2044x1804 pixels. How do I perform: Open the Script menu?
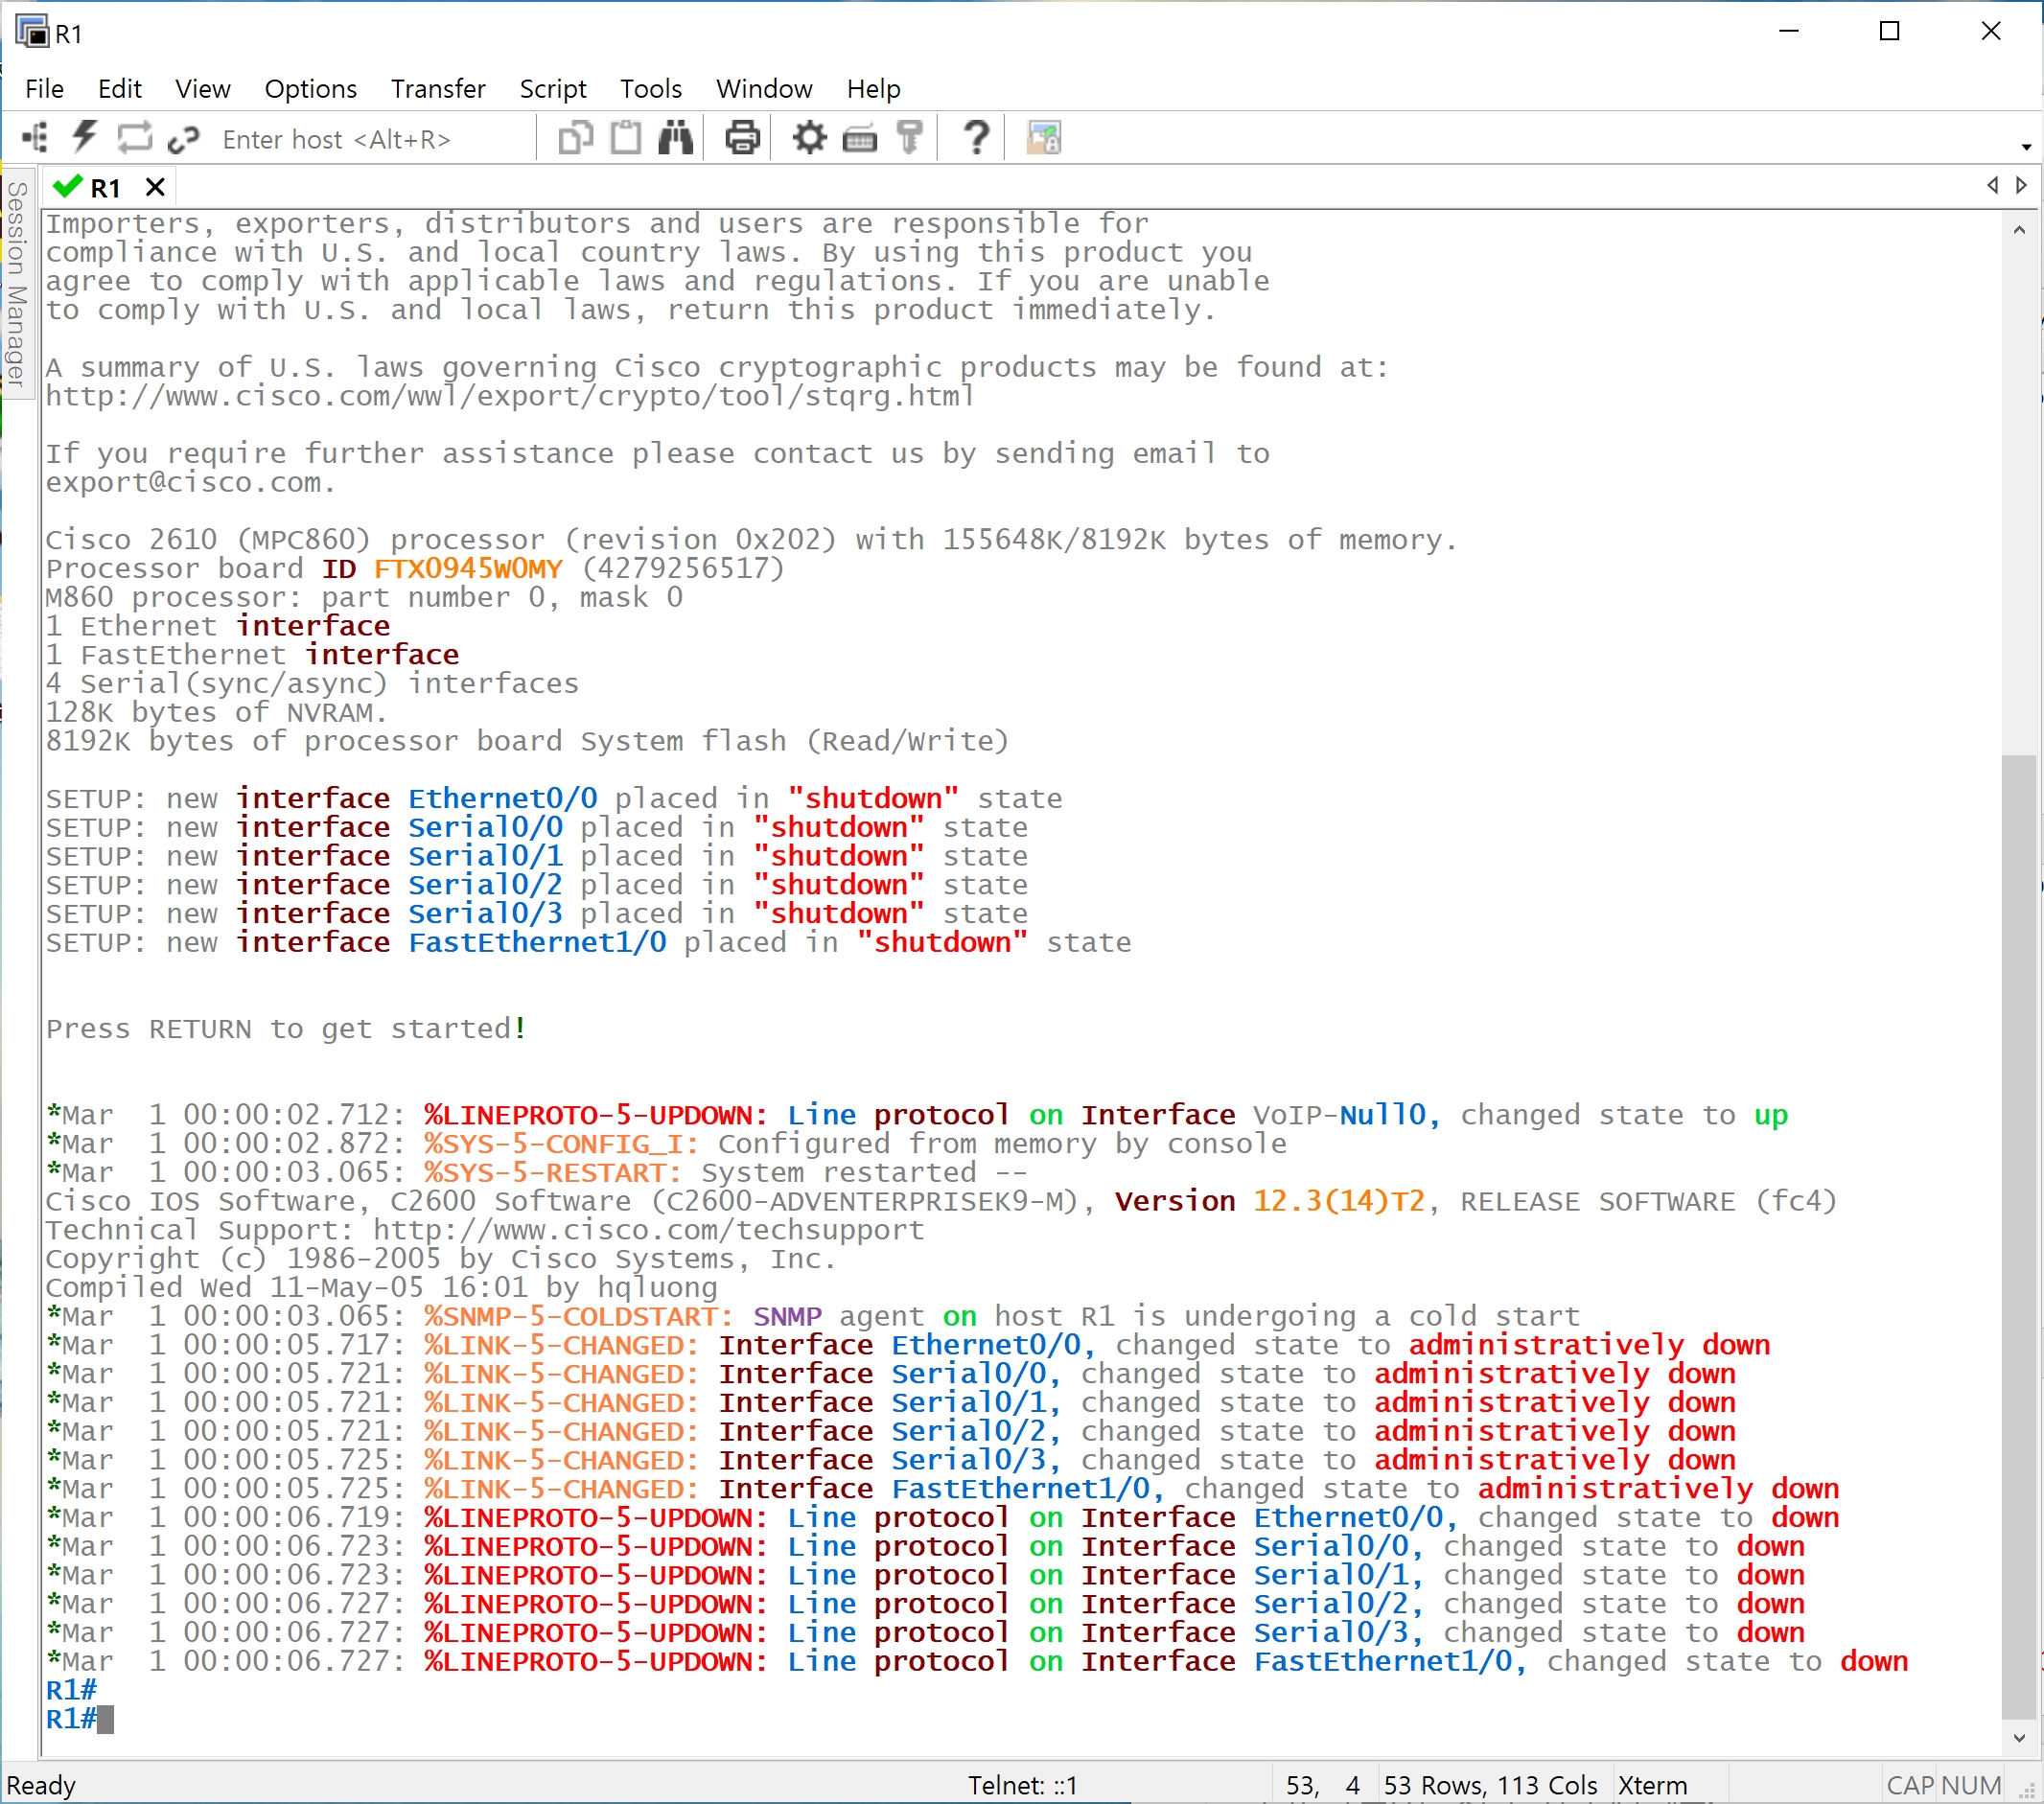[552, 89]
